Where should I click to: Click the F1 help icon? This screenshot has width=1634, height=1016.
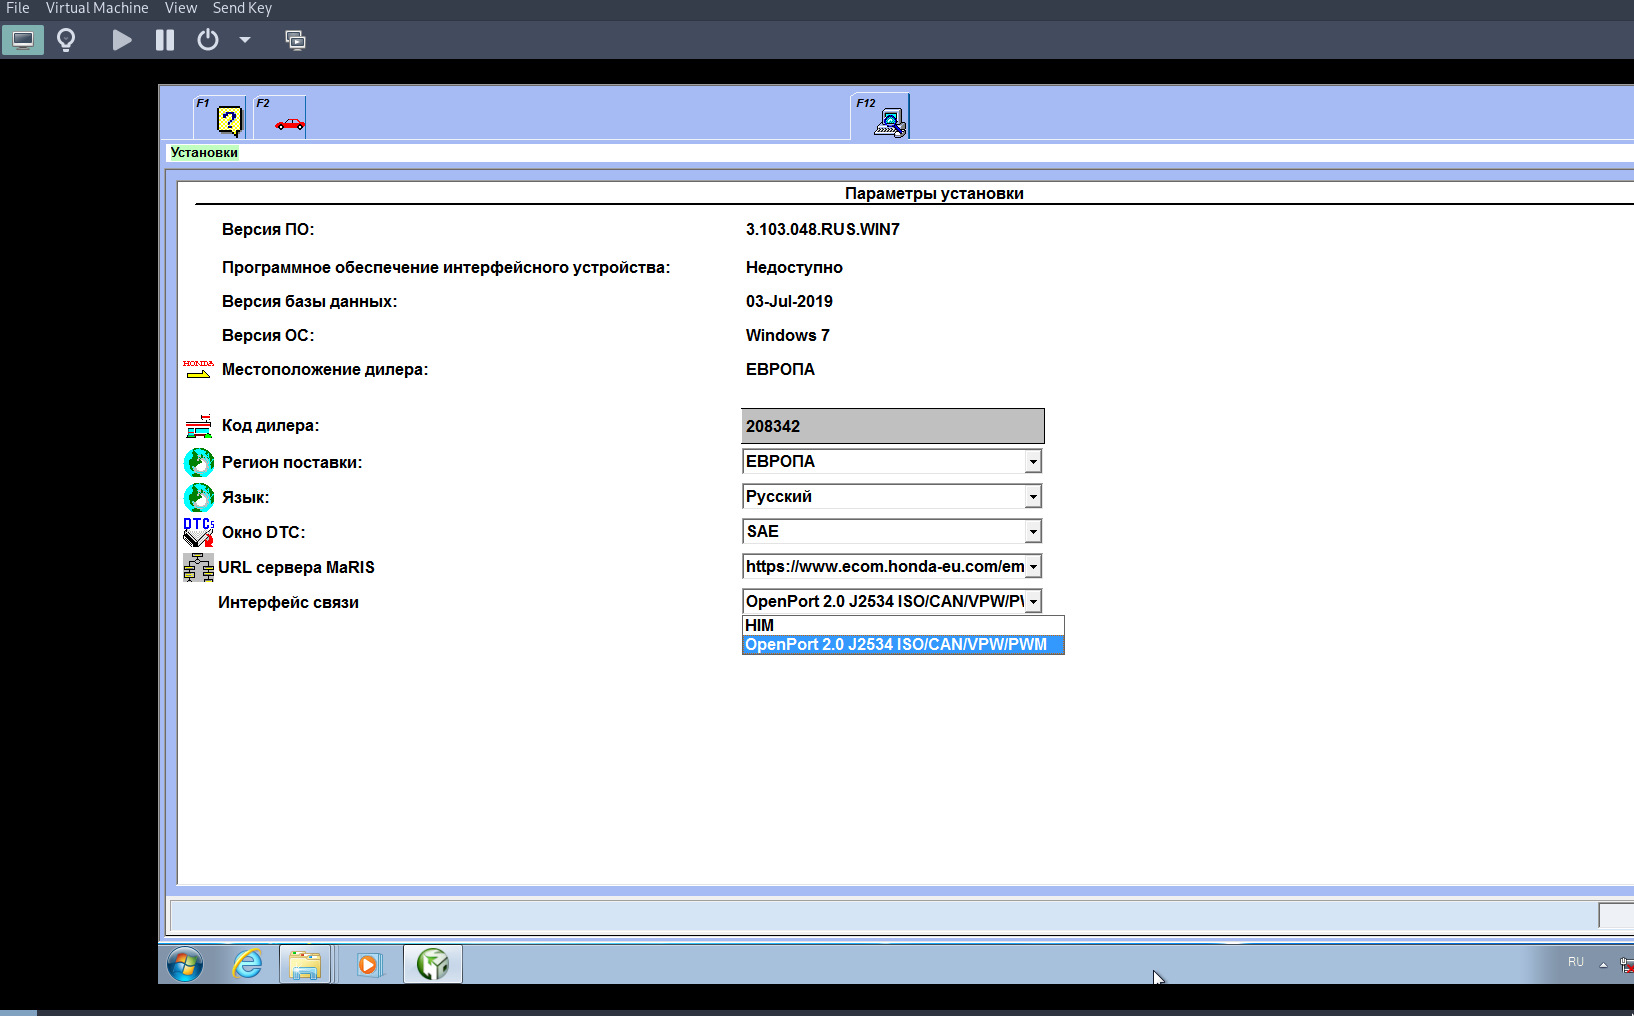pos(220,117)
